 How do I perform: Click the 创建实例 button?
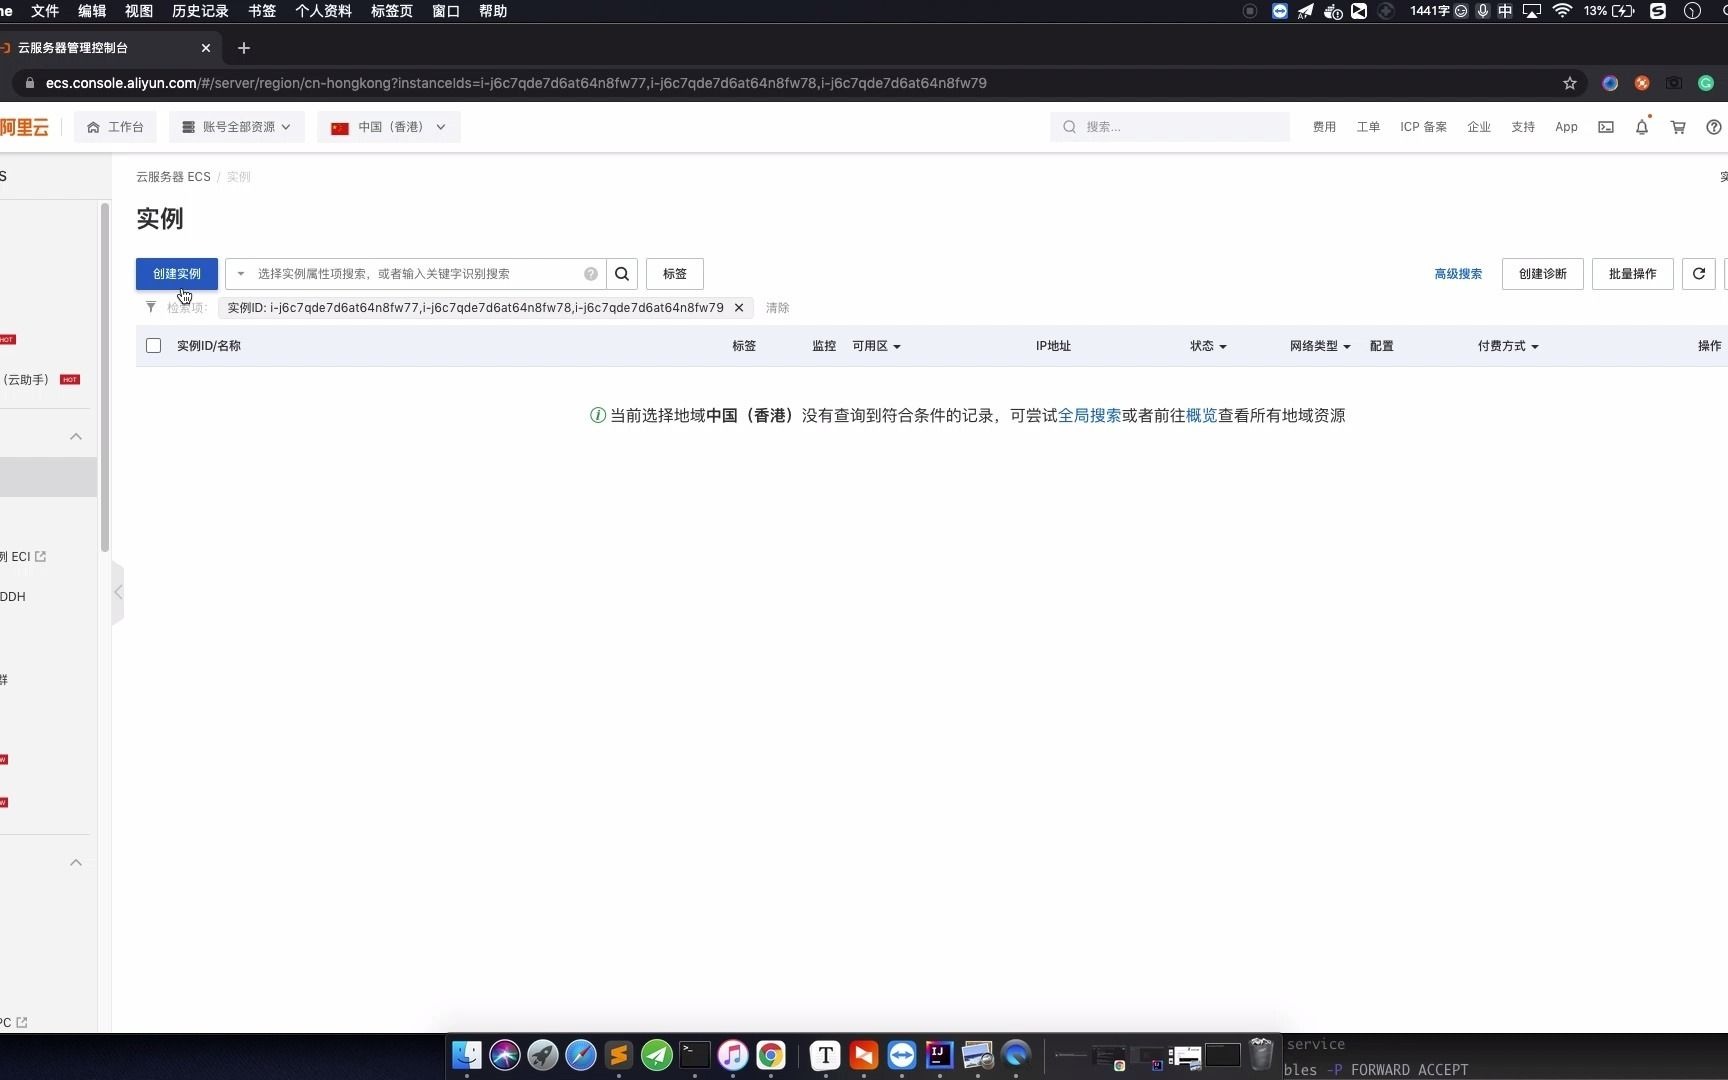[x=176, y=273]
